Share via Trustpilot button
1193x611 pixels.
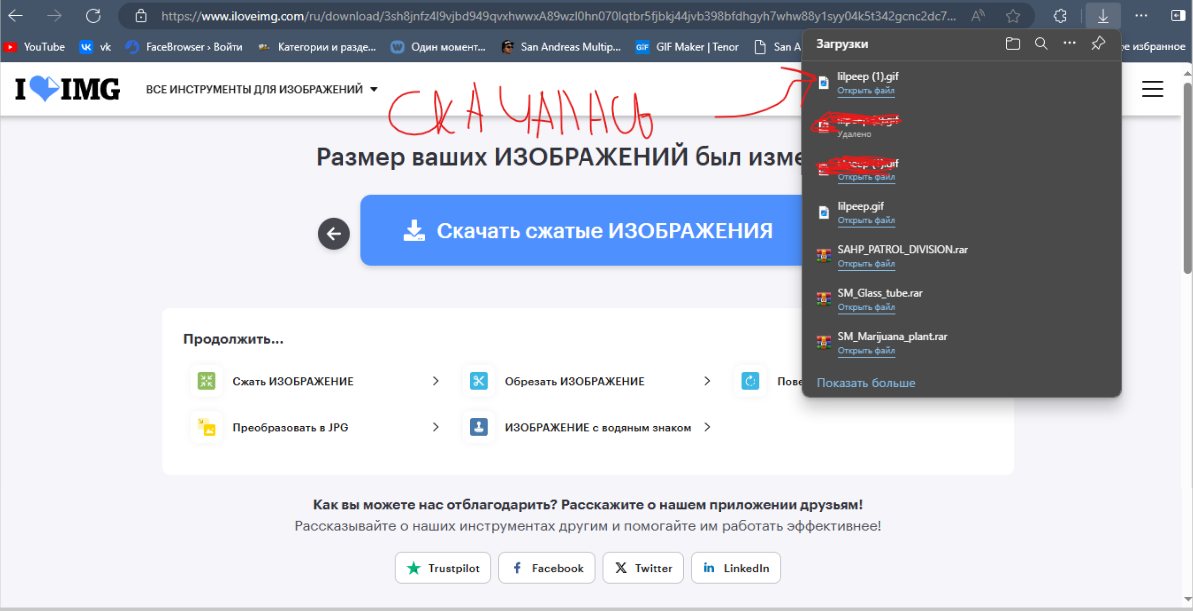442,568
